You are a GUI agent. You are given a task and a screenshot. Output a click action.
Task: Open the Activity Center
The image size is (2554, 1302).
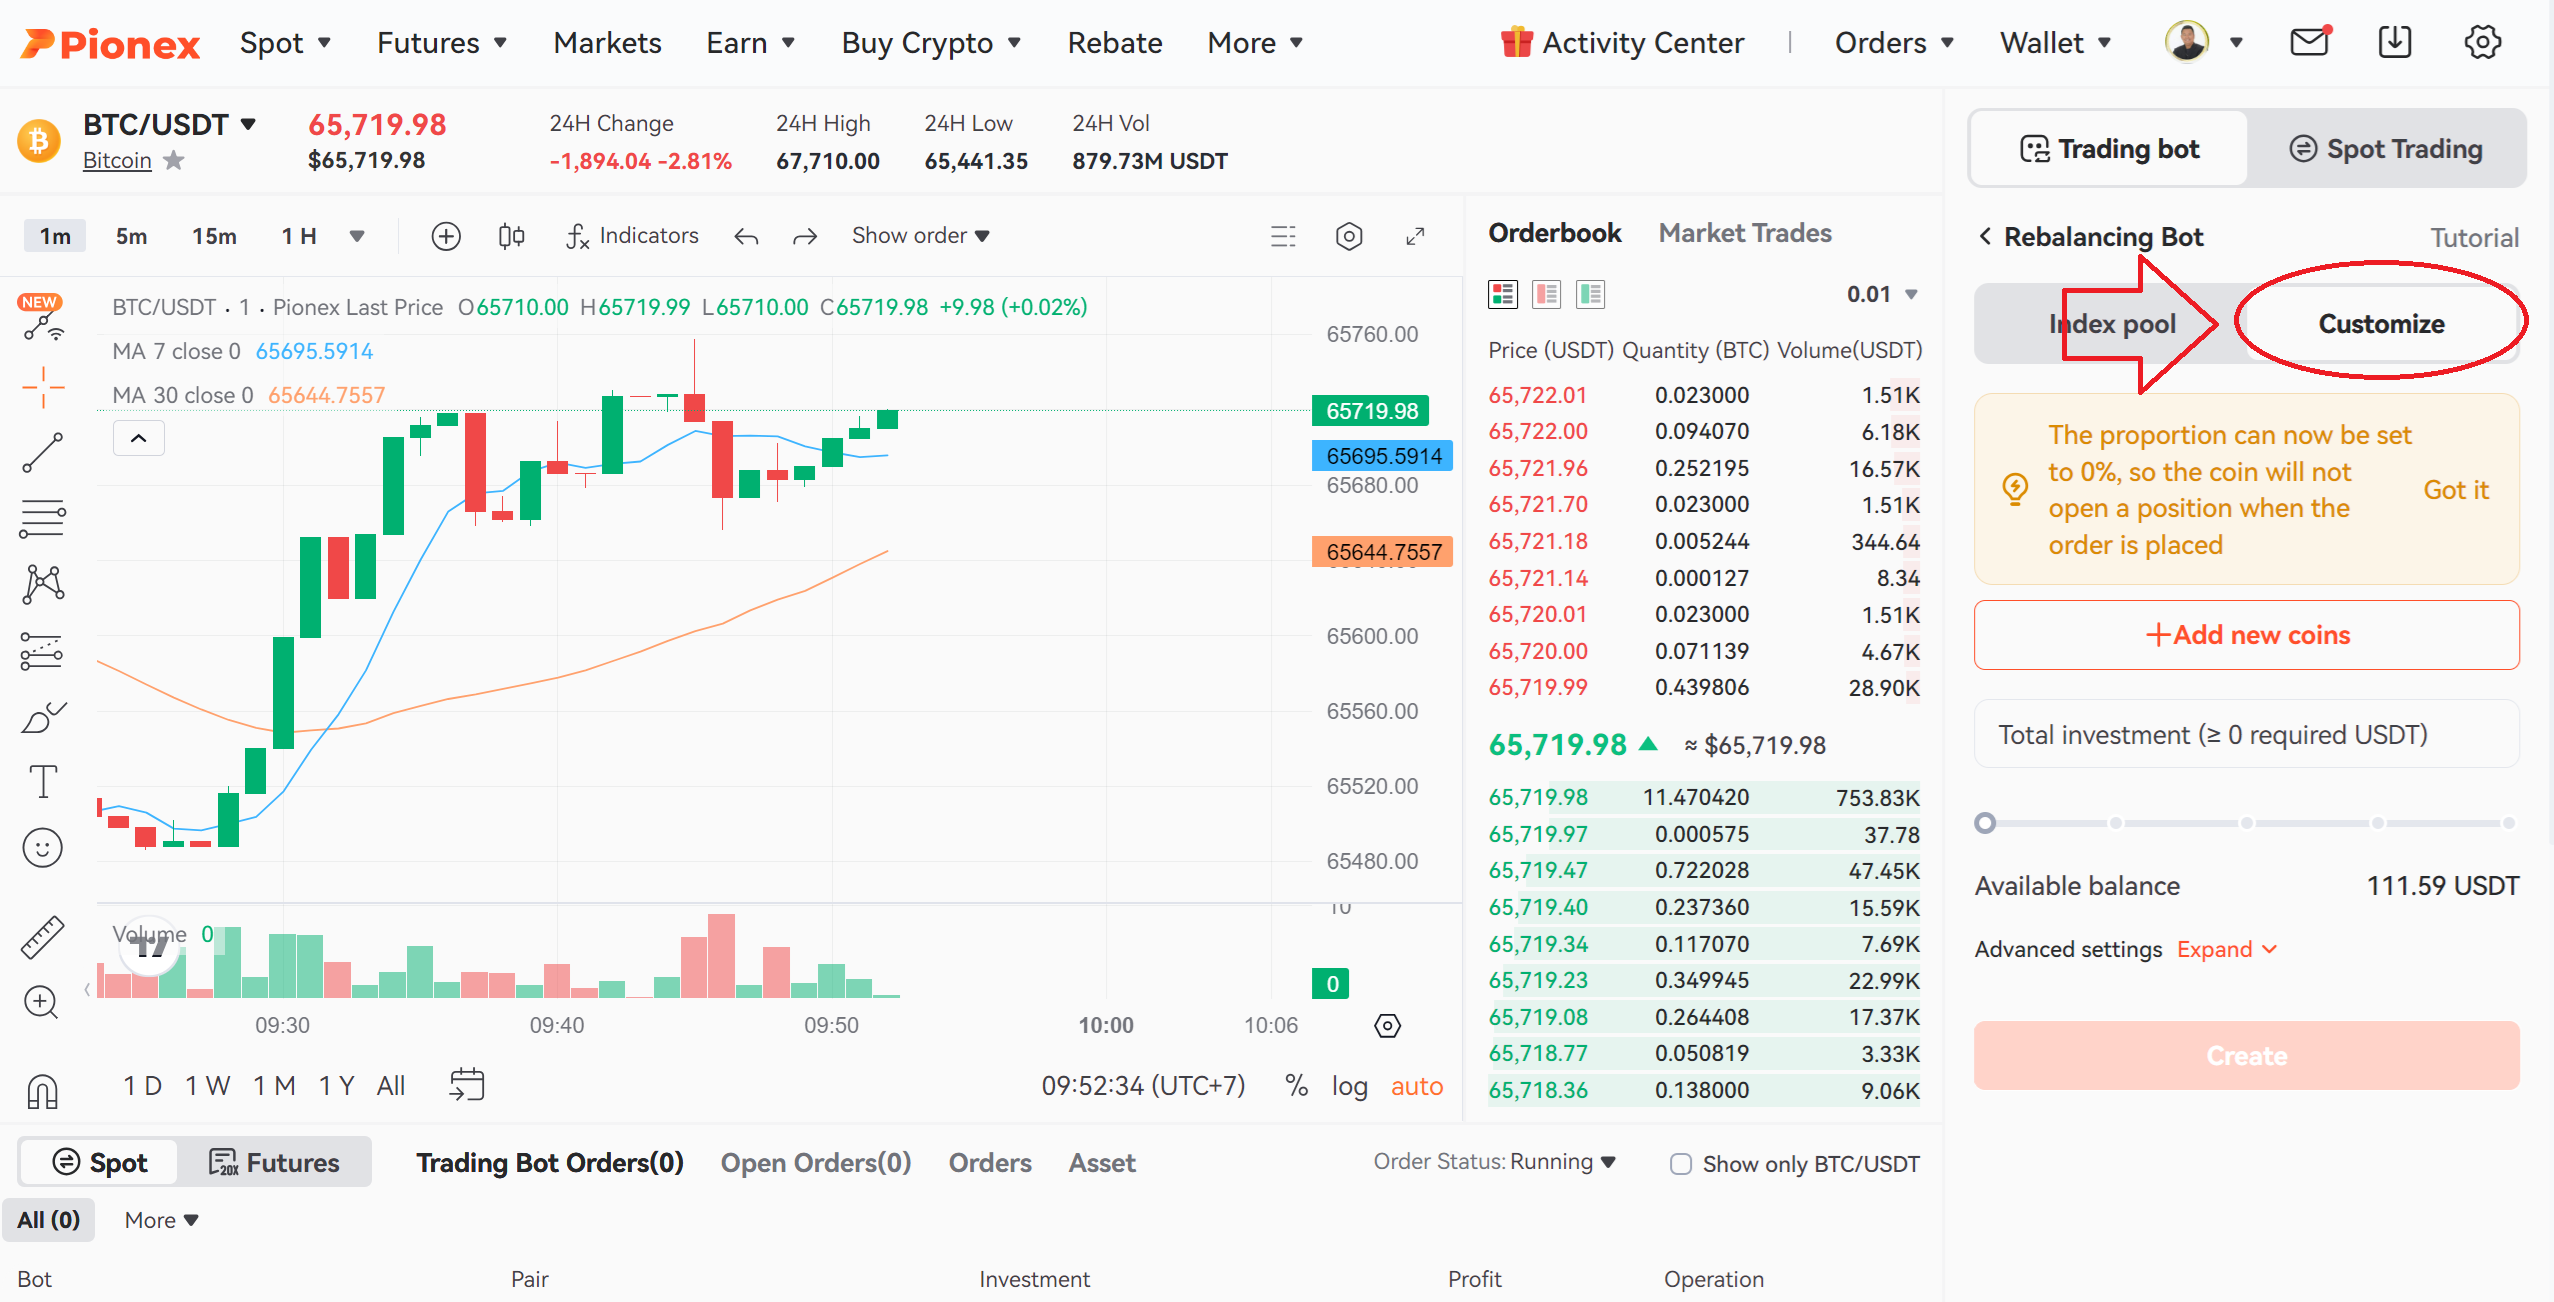(1622, 43)
